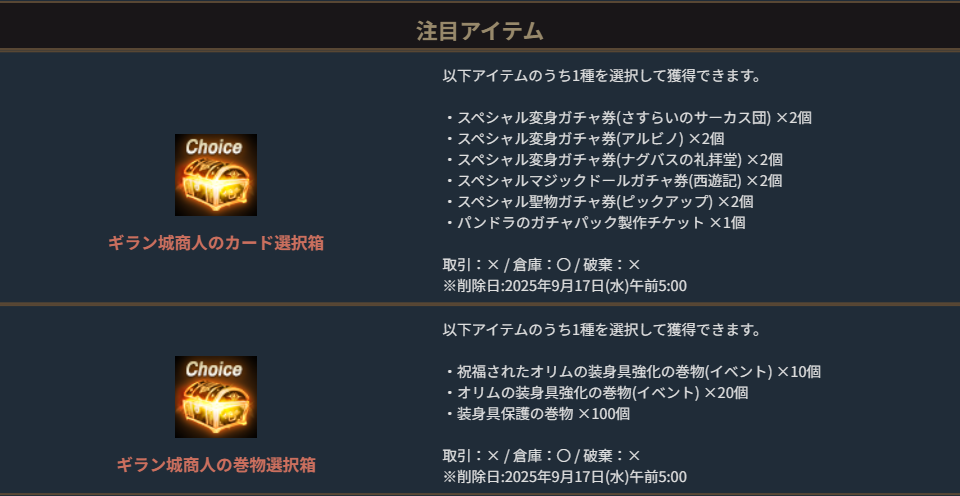Select the ナグバスの礼拝堂 gacha ticket line

(x=612, y=160)
